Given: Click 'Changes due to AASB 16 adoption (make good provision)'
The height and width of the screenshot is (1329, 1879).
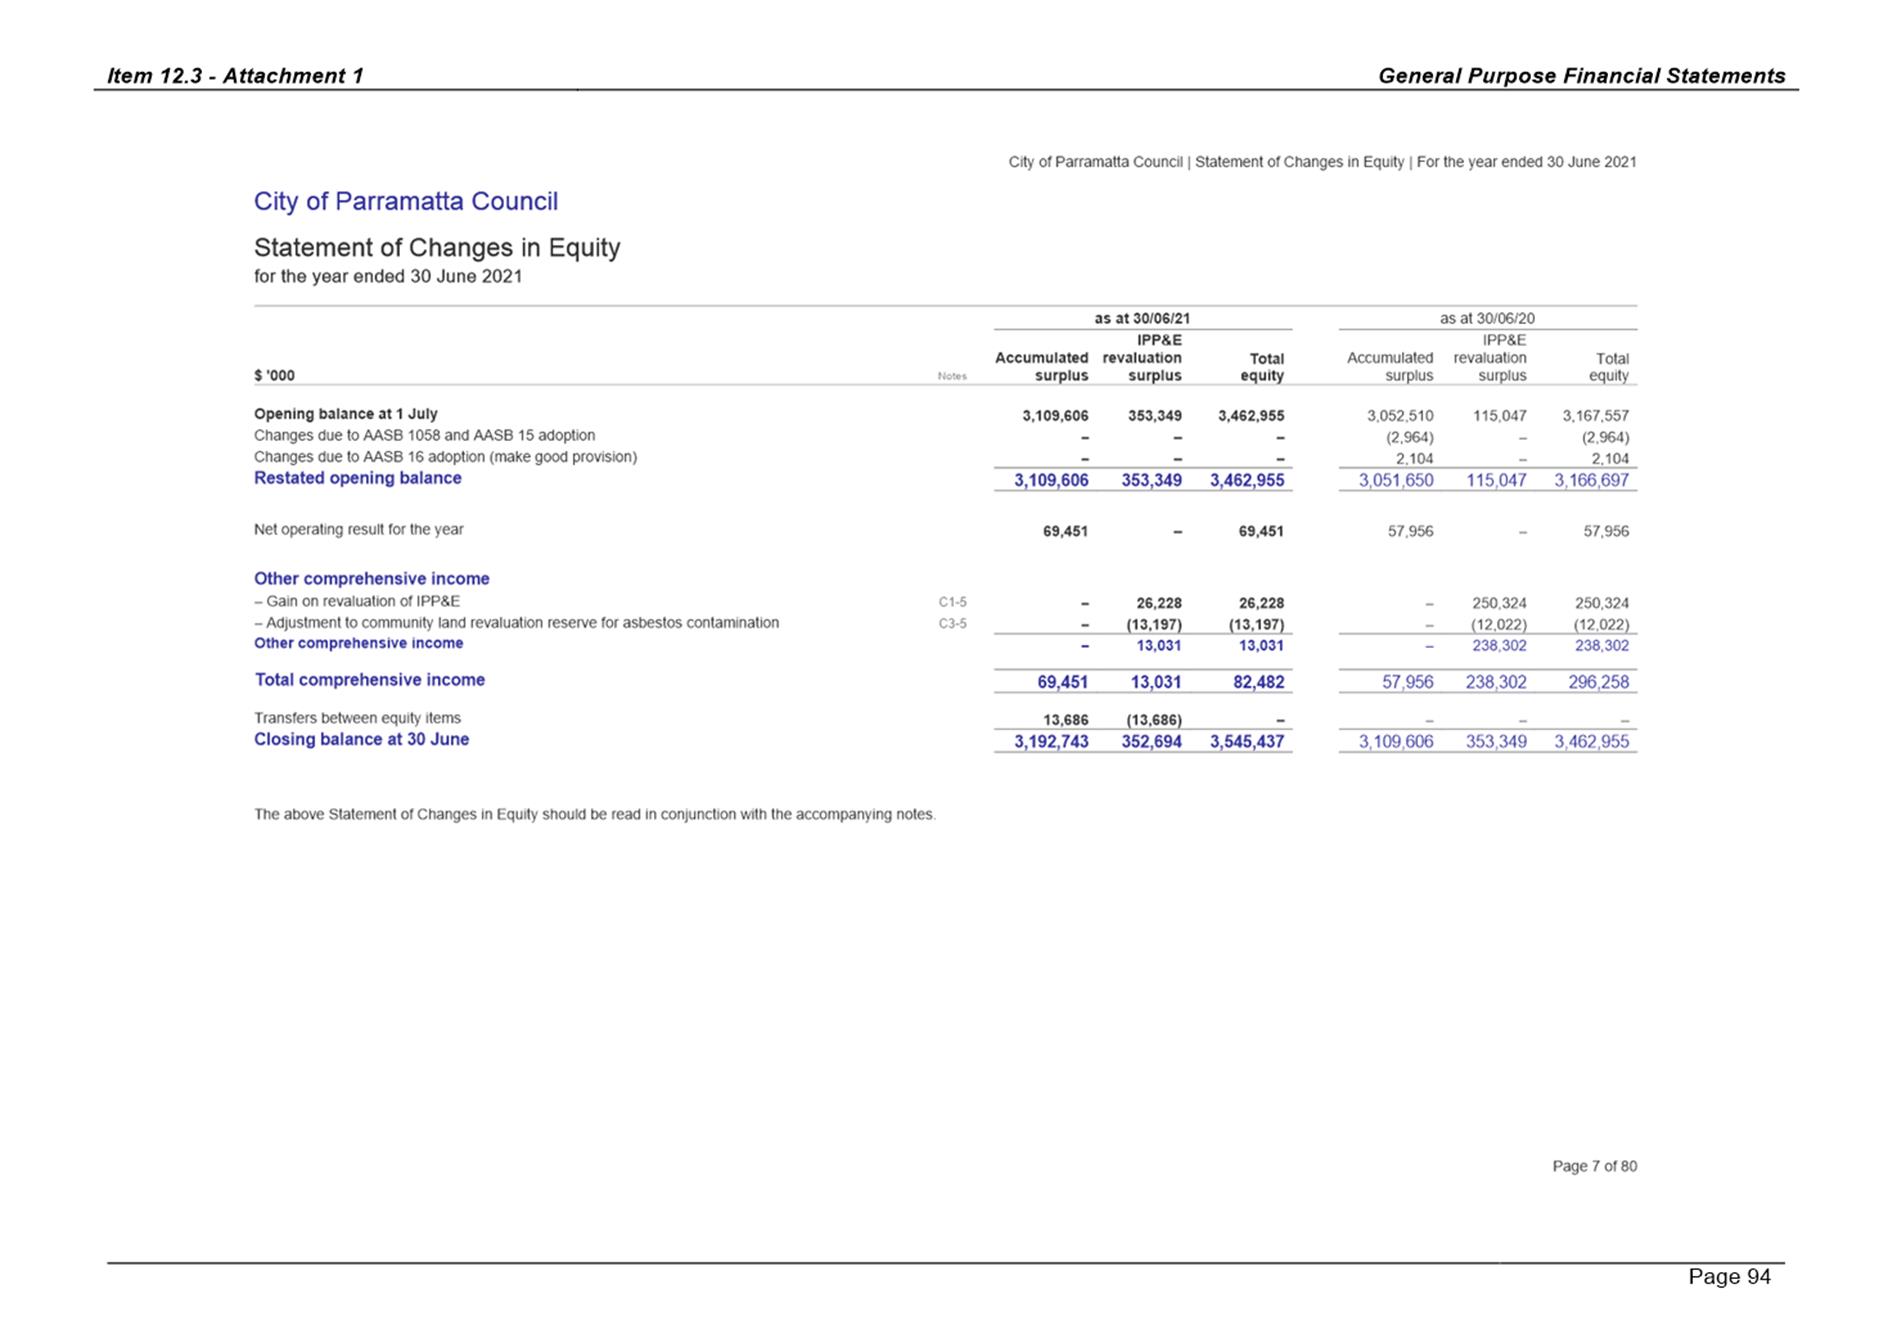Looking at the screenshot, I should pos(445,457).
